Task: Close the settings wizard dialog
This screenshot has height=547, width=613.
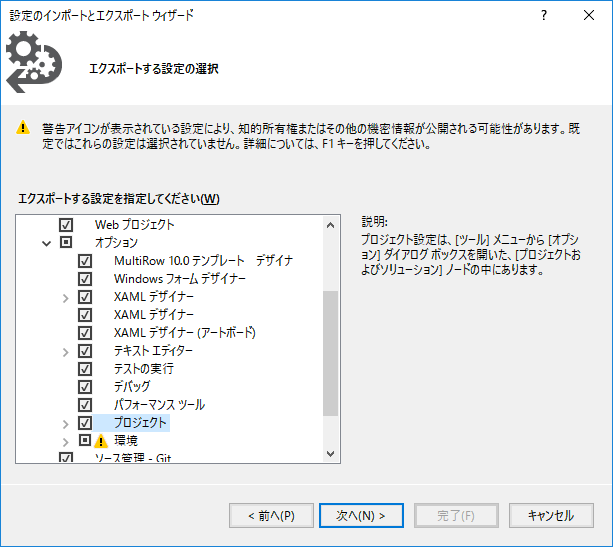Action: click(x=589, y=16)
